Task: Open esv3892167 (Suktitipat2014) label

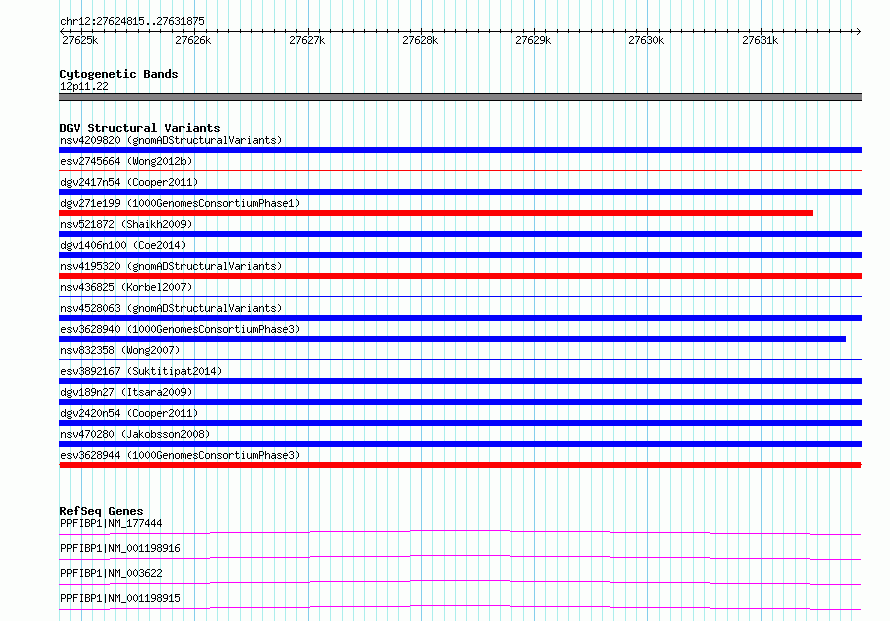Action: coord(141,371)
